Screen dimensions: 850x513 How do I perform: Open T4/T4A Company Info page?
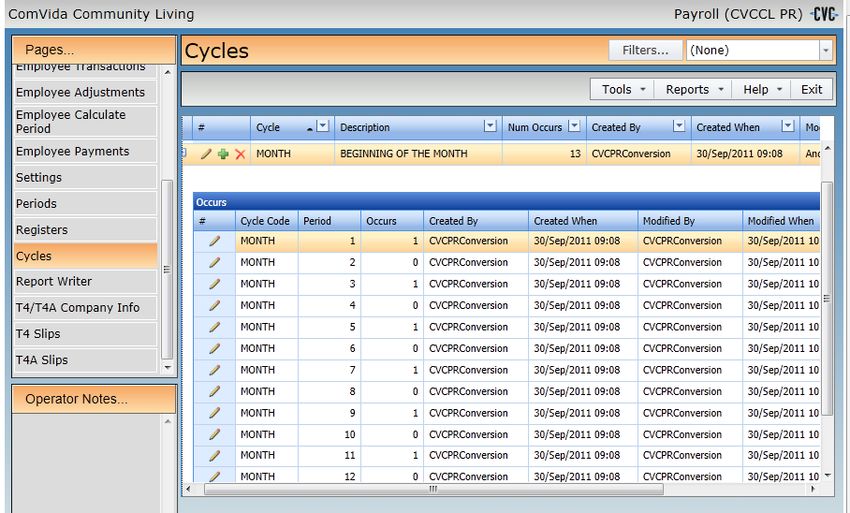point(85,307)
